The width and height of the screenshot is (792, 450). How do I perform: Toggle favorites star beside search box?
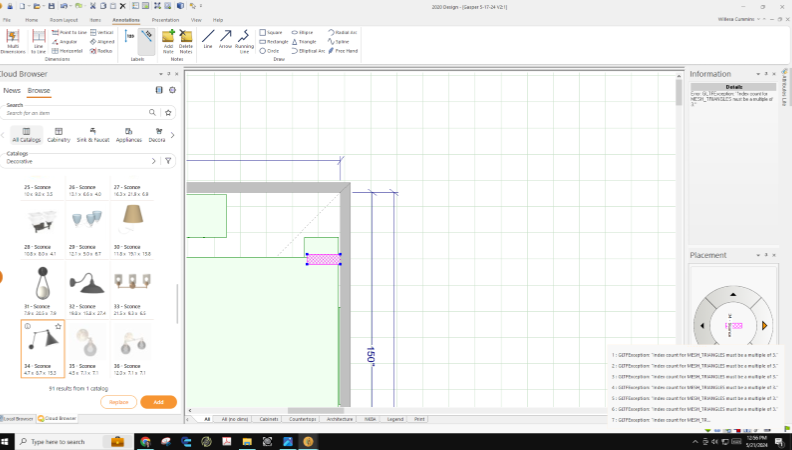pyautogui.click(x=168, y=113)
